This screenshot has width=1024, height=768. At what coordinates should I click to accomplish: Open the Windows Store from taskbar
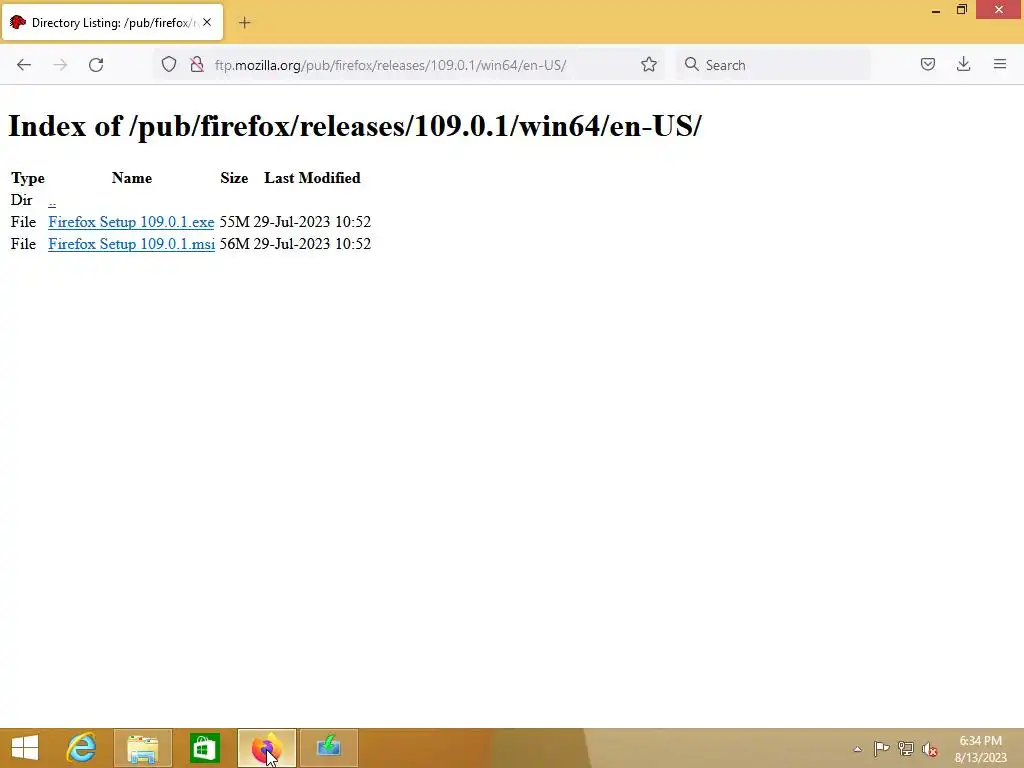pyautogui.click(x=204, y=748)
